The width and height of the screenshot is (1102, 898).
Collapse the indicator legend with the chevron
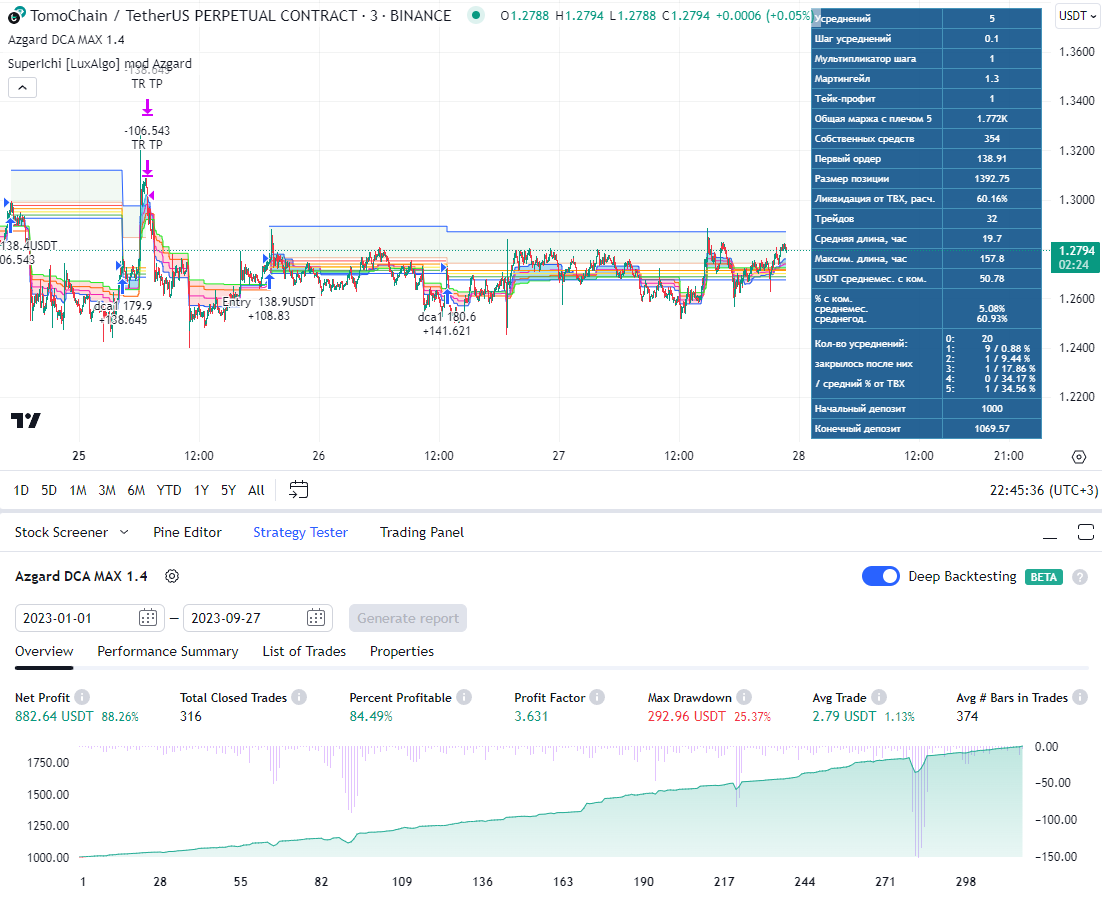click(22, 88)
